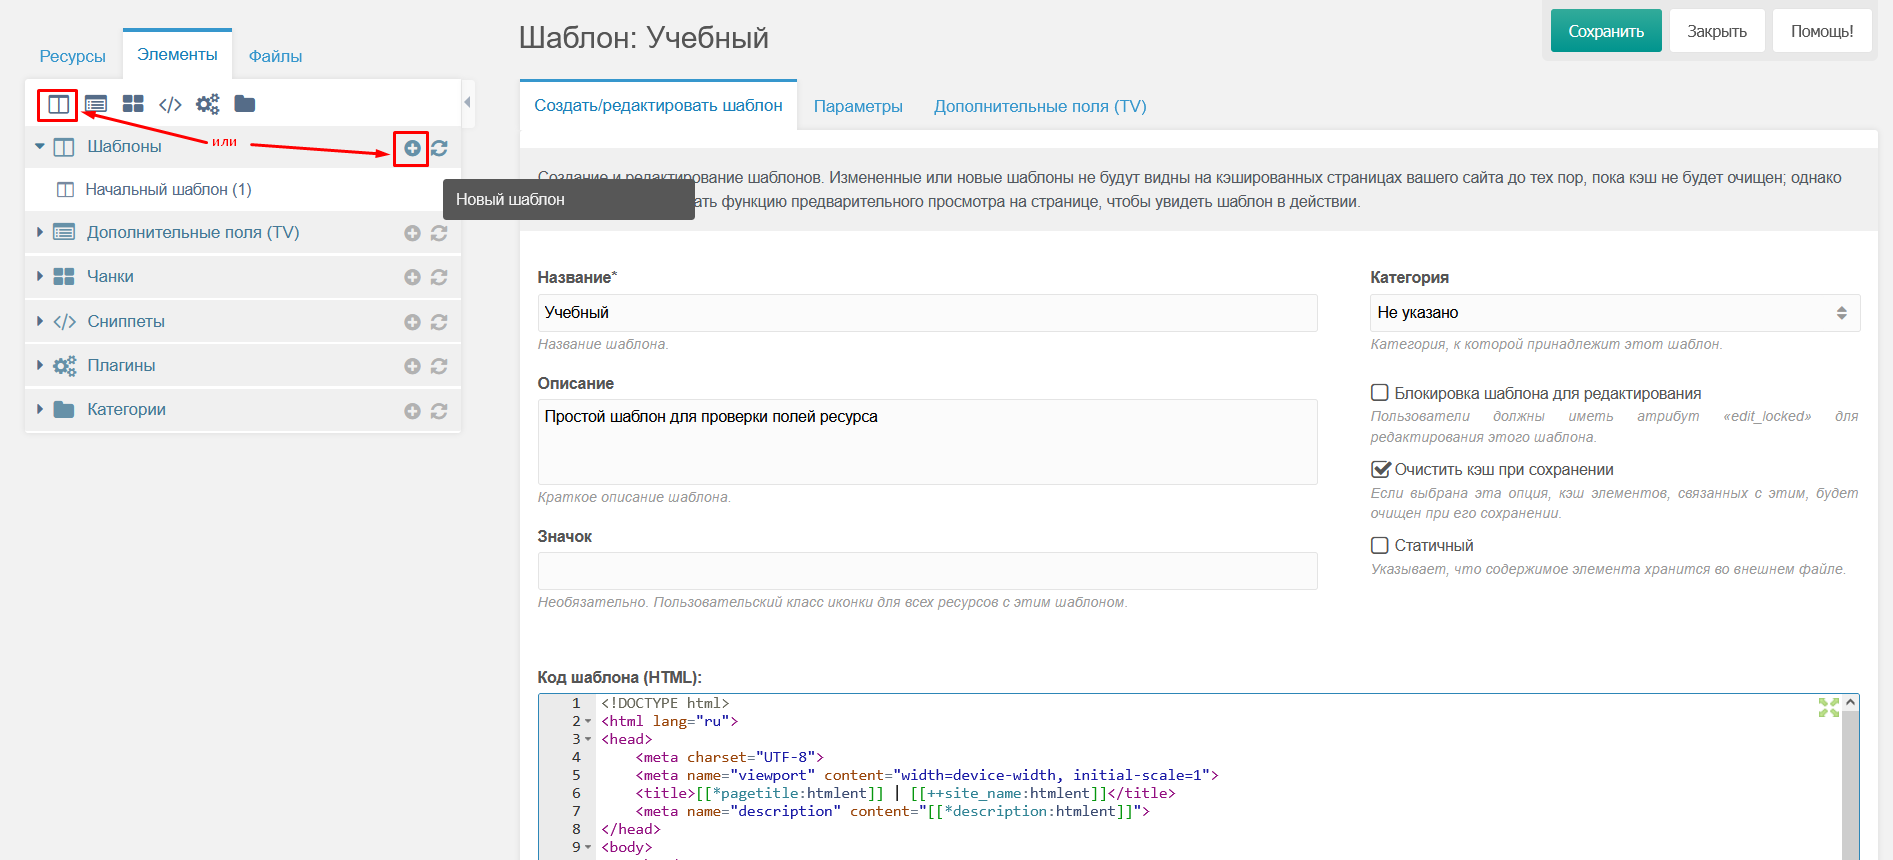
Task: Click the Значок input field
Action: point(927,571)
